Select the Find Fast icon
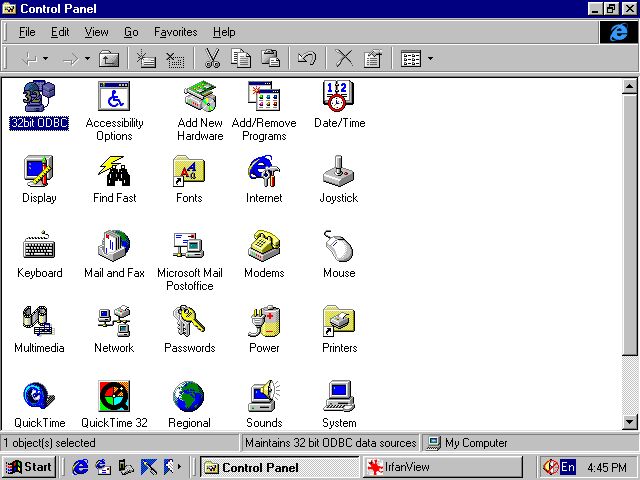The height and width of the screenshot is (480, 640). [x=114, y=180]
